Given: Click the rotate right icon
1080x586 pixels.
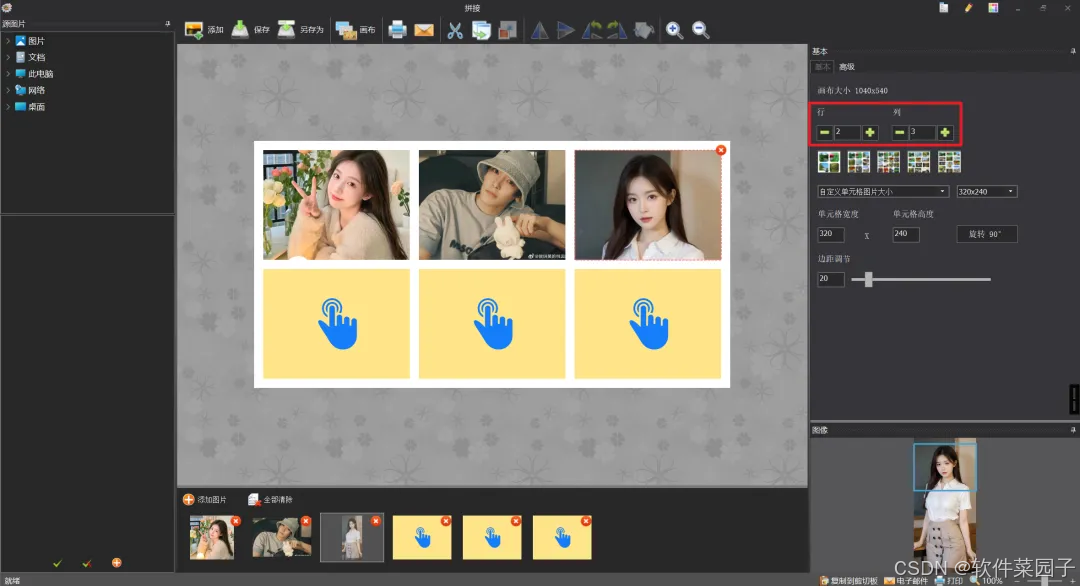Looking at the screenshot, I should tap(617, 30).
